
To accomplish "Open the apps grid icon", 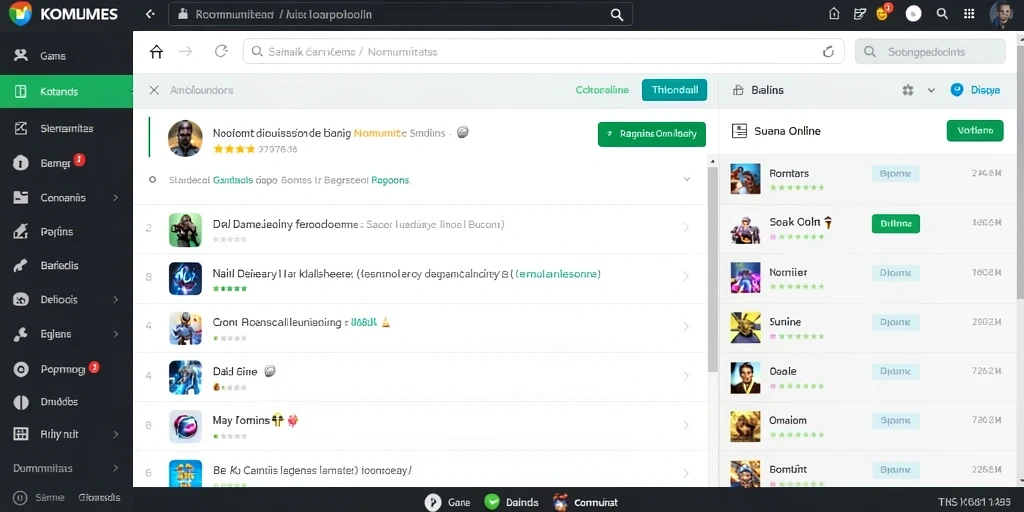I will tap(969, 14).
